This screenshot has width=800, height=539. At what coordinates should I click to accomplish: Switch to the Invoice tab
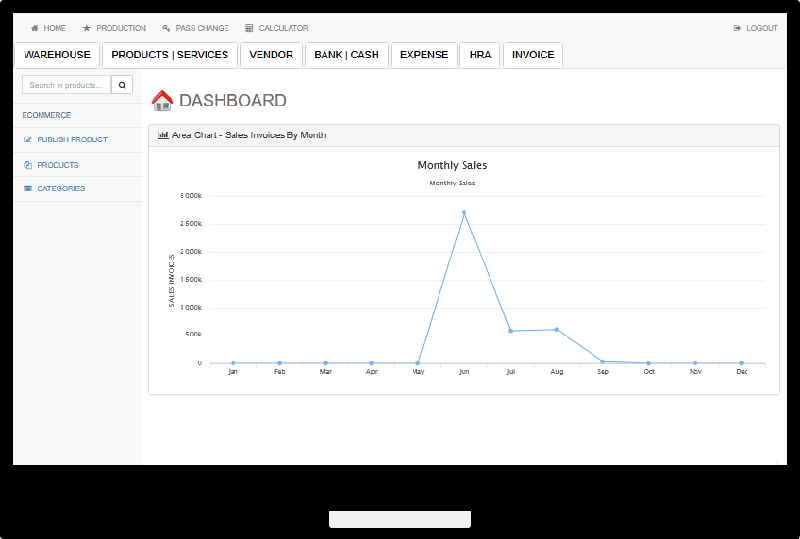tap(533, 55)
